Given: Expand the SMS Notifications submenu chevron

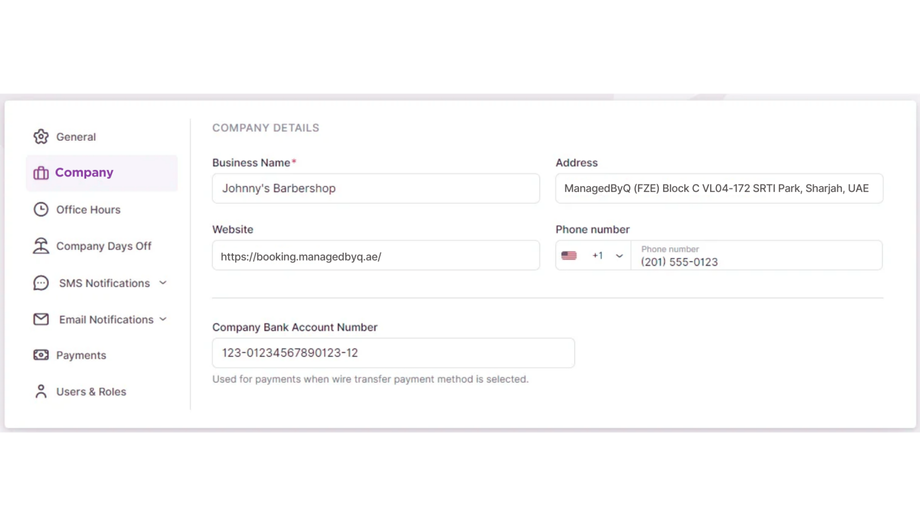Looking at the screenshot, I should click(x=163, y=283).
